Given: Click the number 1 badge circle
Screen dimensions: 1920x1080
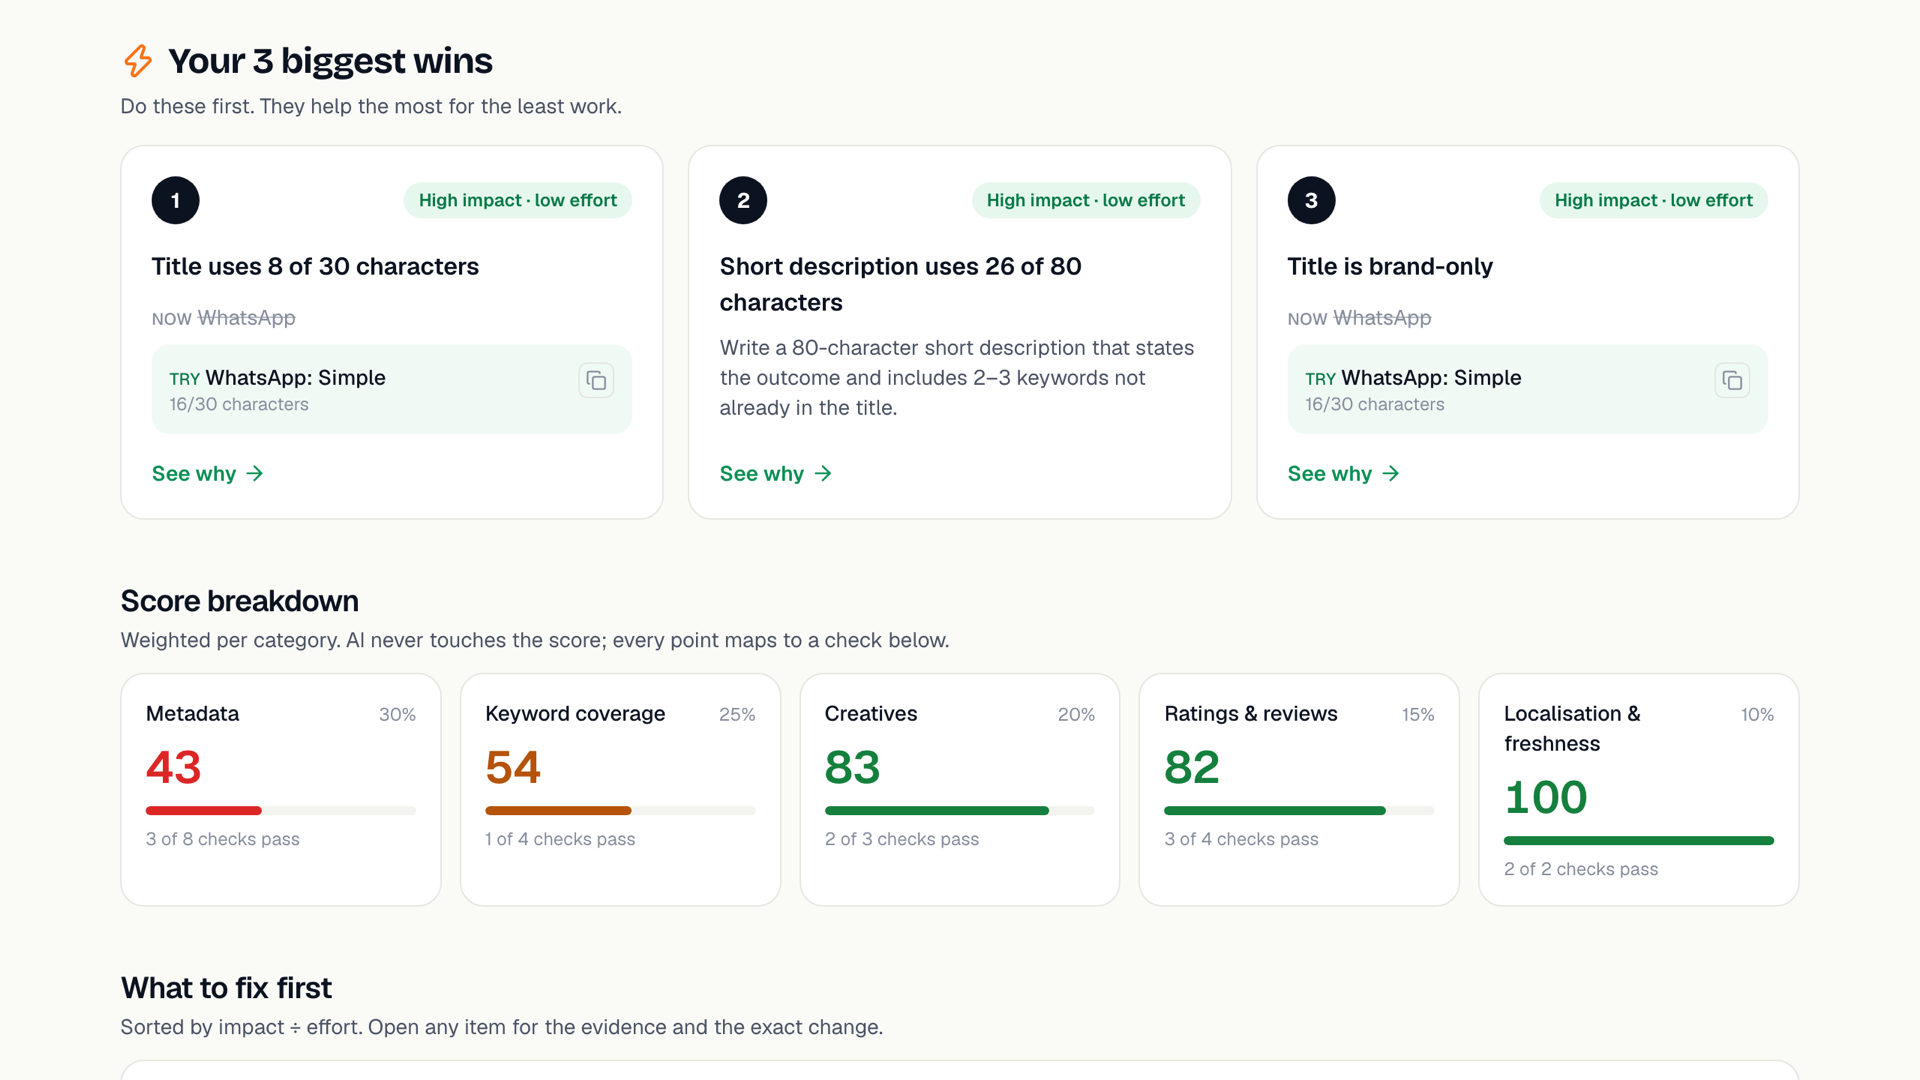Looking at the screenshot, I should pos(175,200).
